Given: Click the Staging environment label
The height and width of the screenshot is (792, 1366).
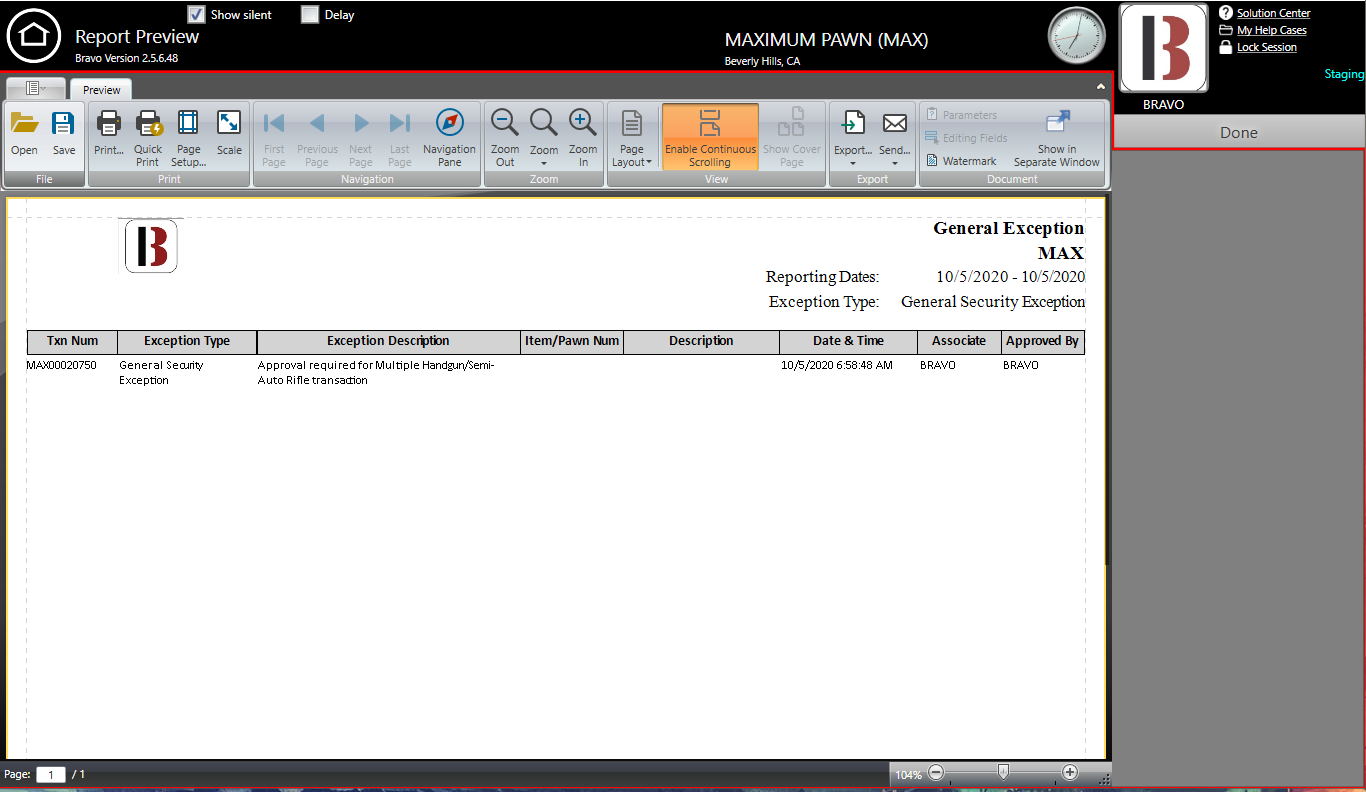Looking at the screenshot, I should (1344, 74).
